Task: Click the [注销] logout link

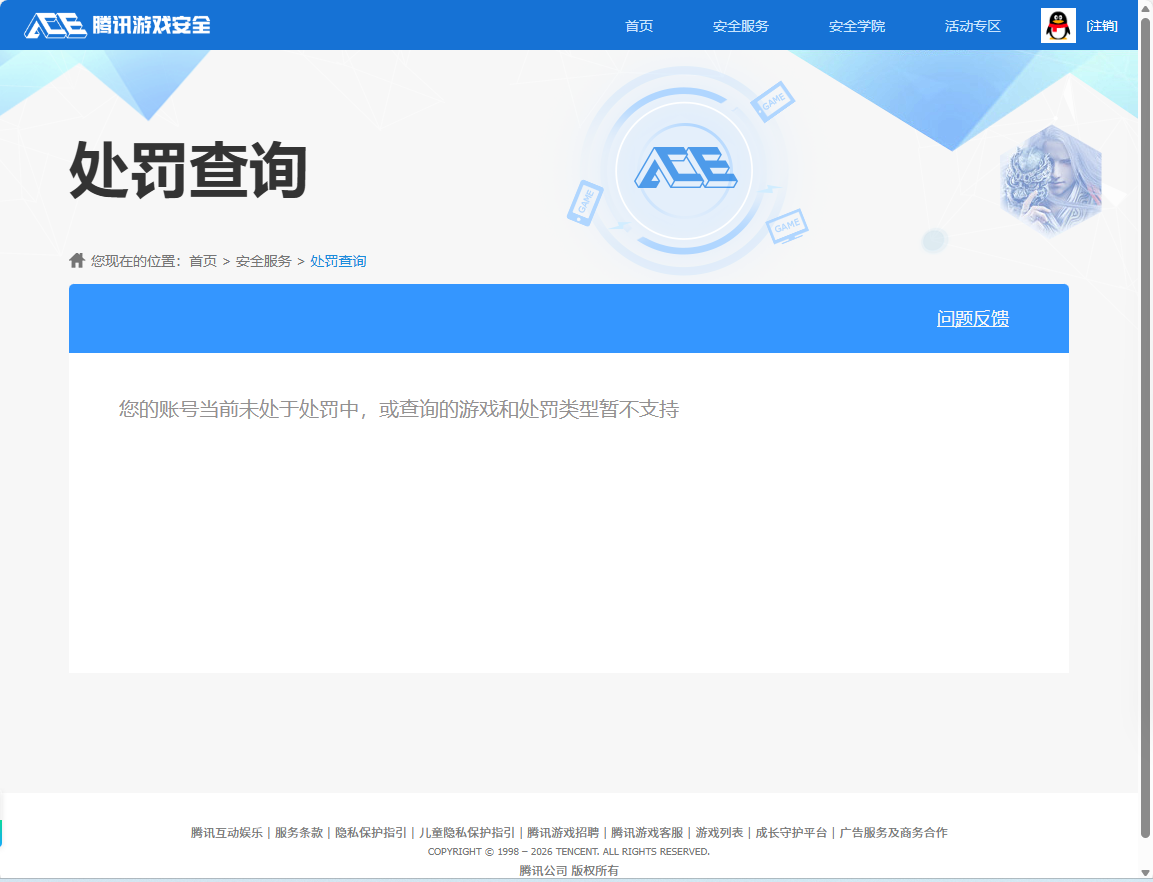Action: pos(1101,26)
